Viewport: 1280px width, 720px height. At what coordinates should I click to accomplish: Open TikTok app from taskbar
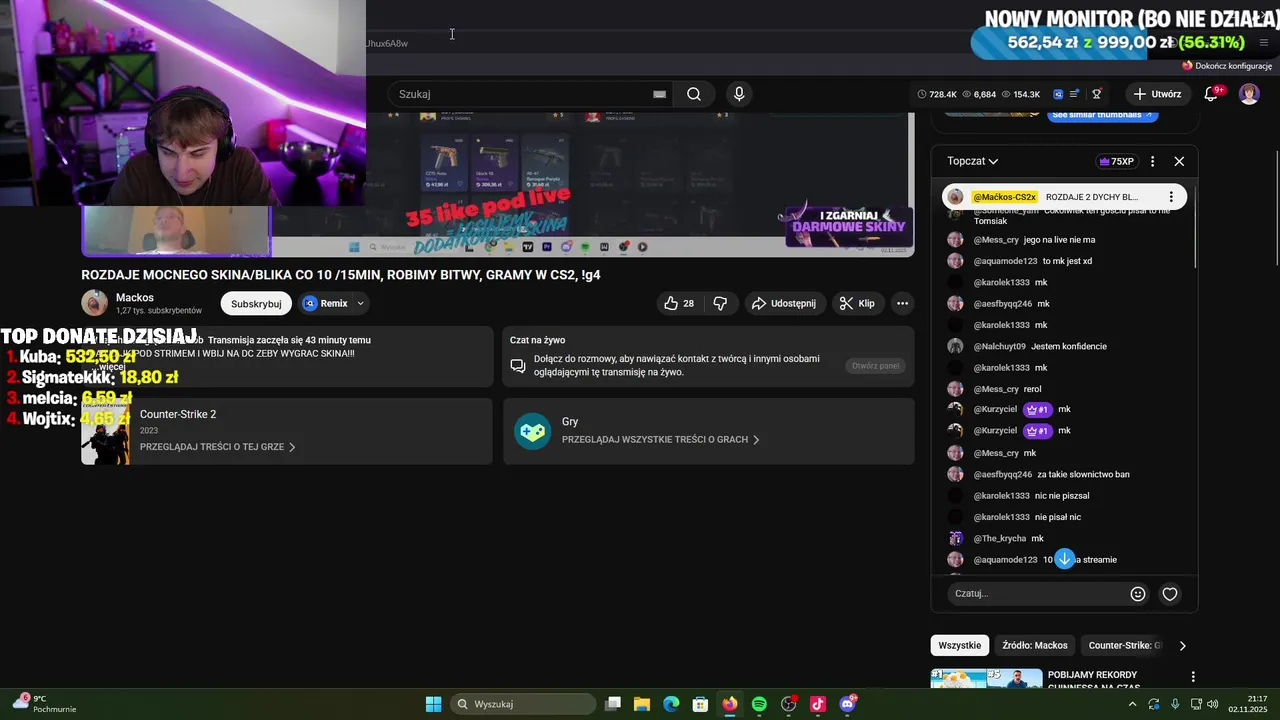tap(818, 704)
